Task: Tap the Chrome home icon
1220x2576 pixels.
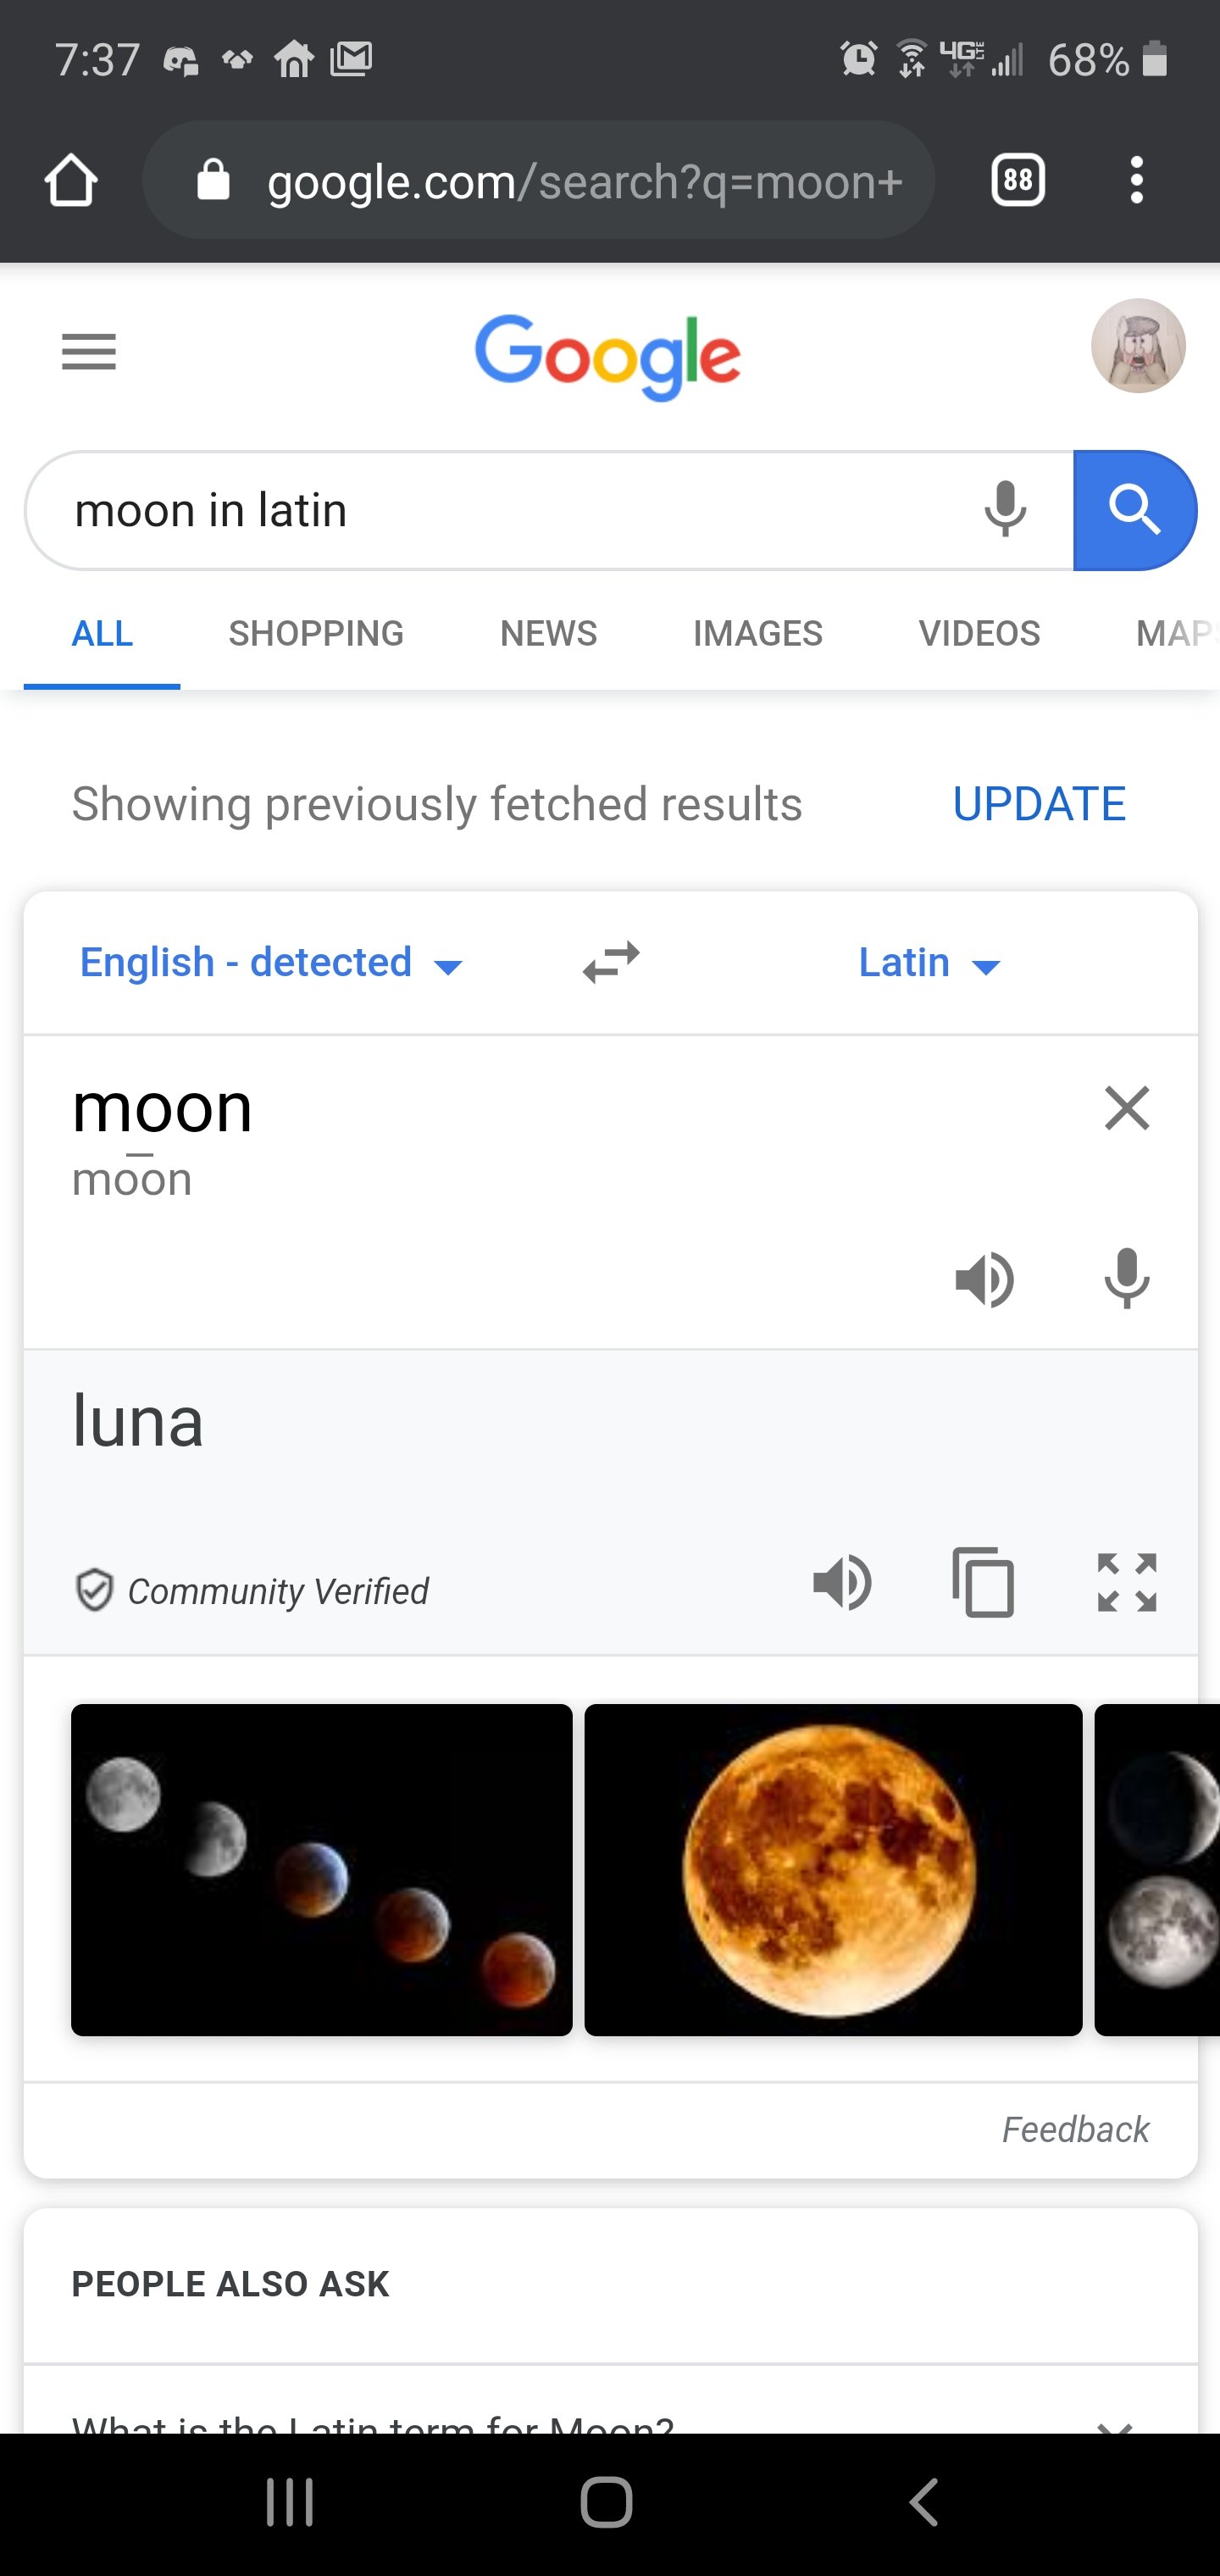Action: pos(71,181)
